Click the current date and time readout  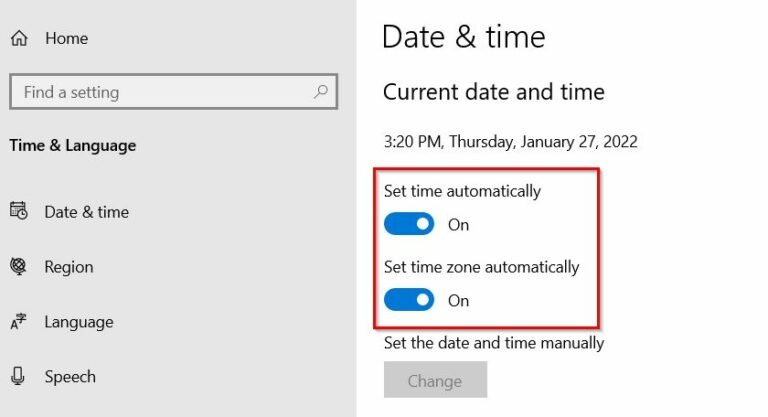[x=510, y=142]
